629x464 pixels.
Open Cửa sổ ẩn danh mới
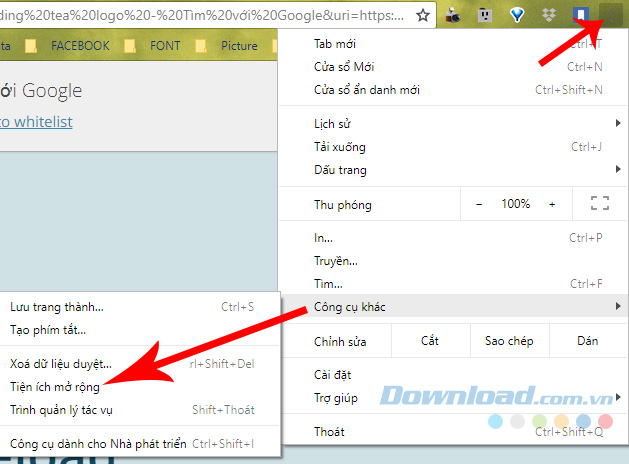(x=453, y=90)
